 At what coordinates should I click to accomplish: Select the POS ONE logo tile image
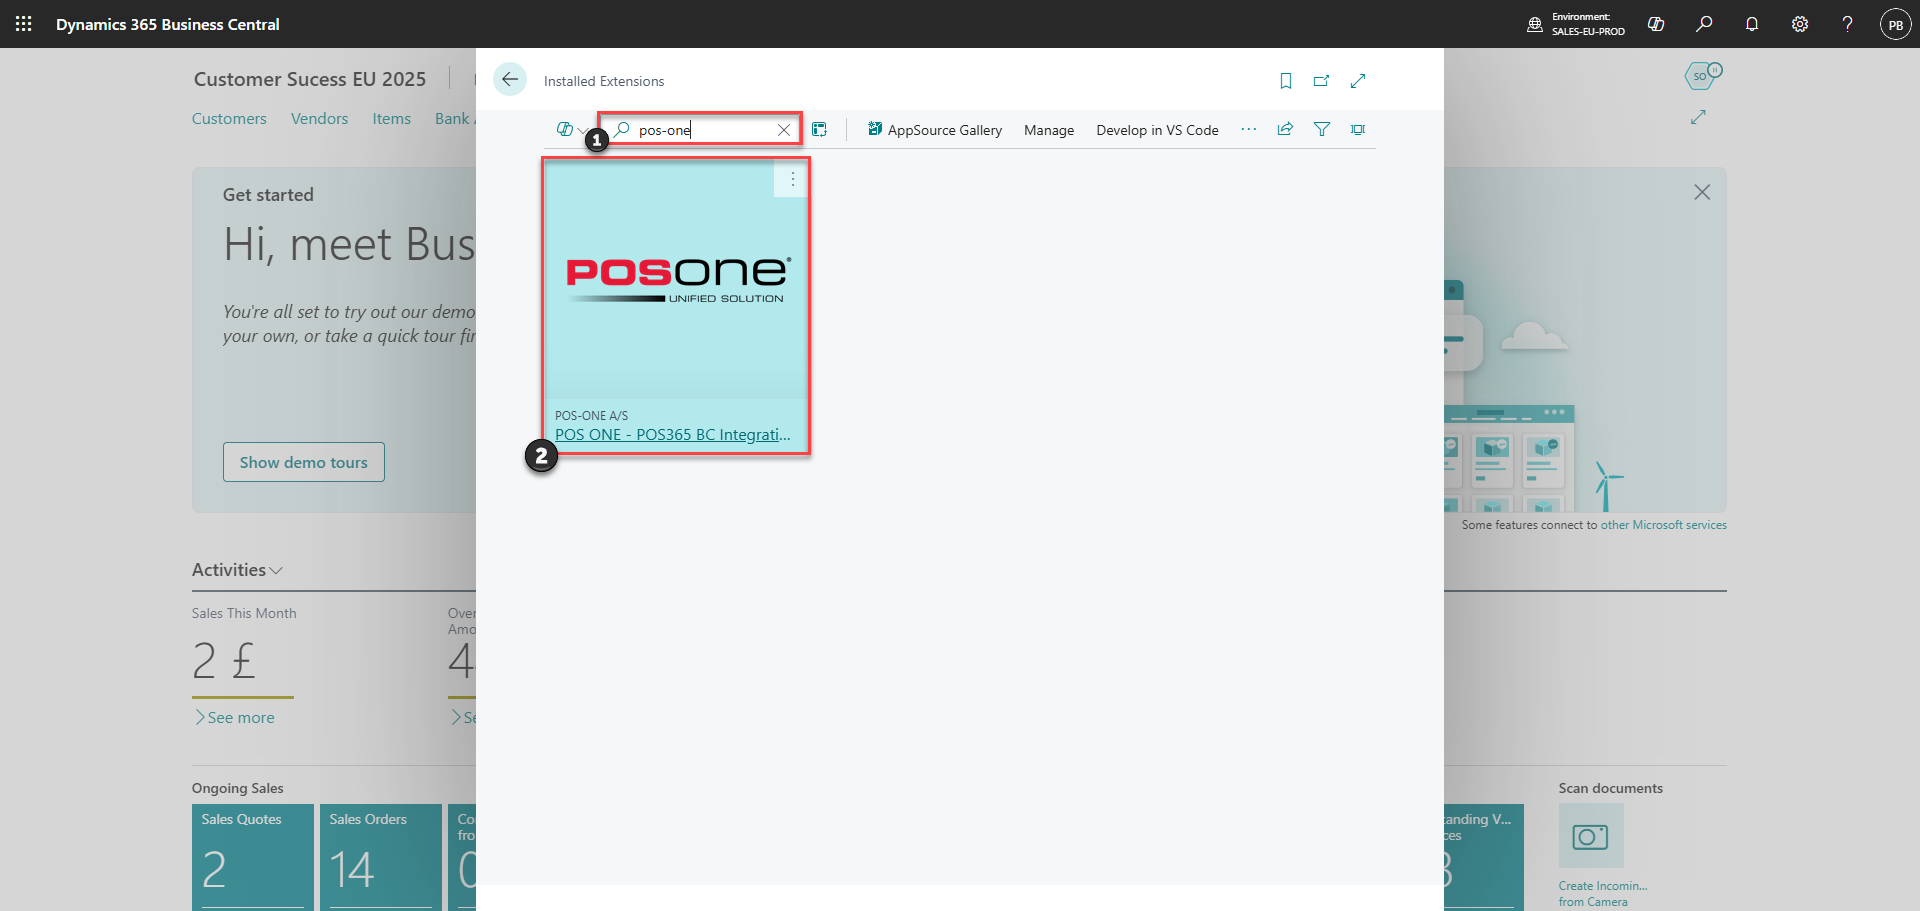[676, 280]
